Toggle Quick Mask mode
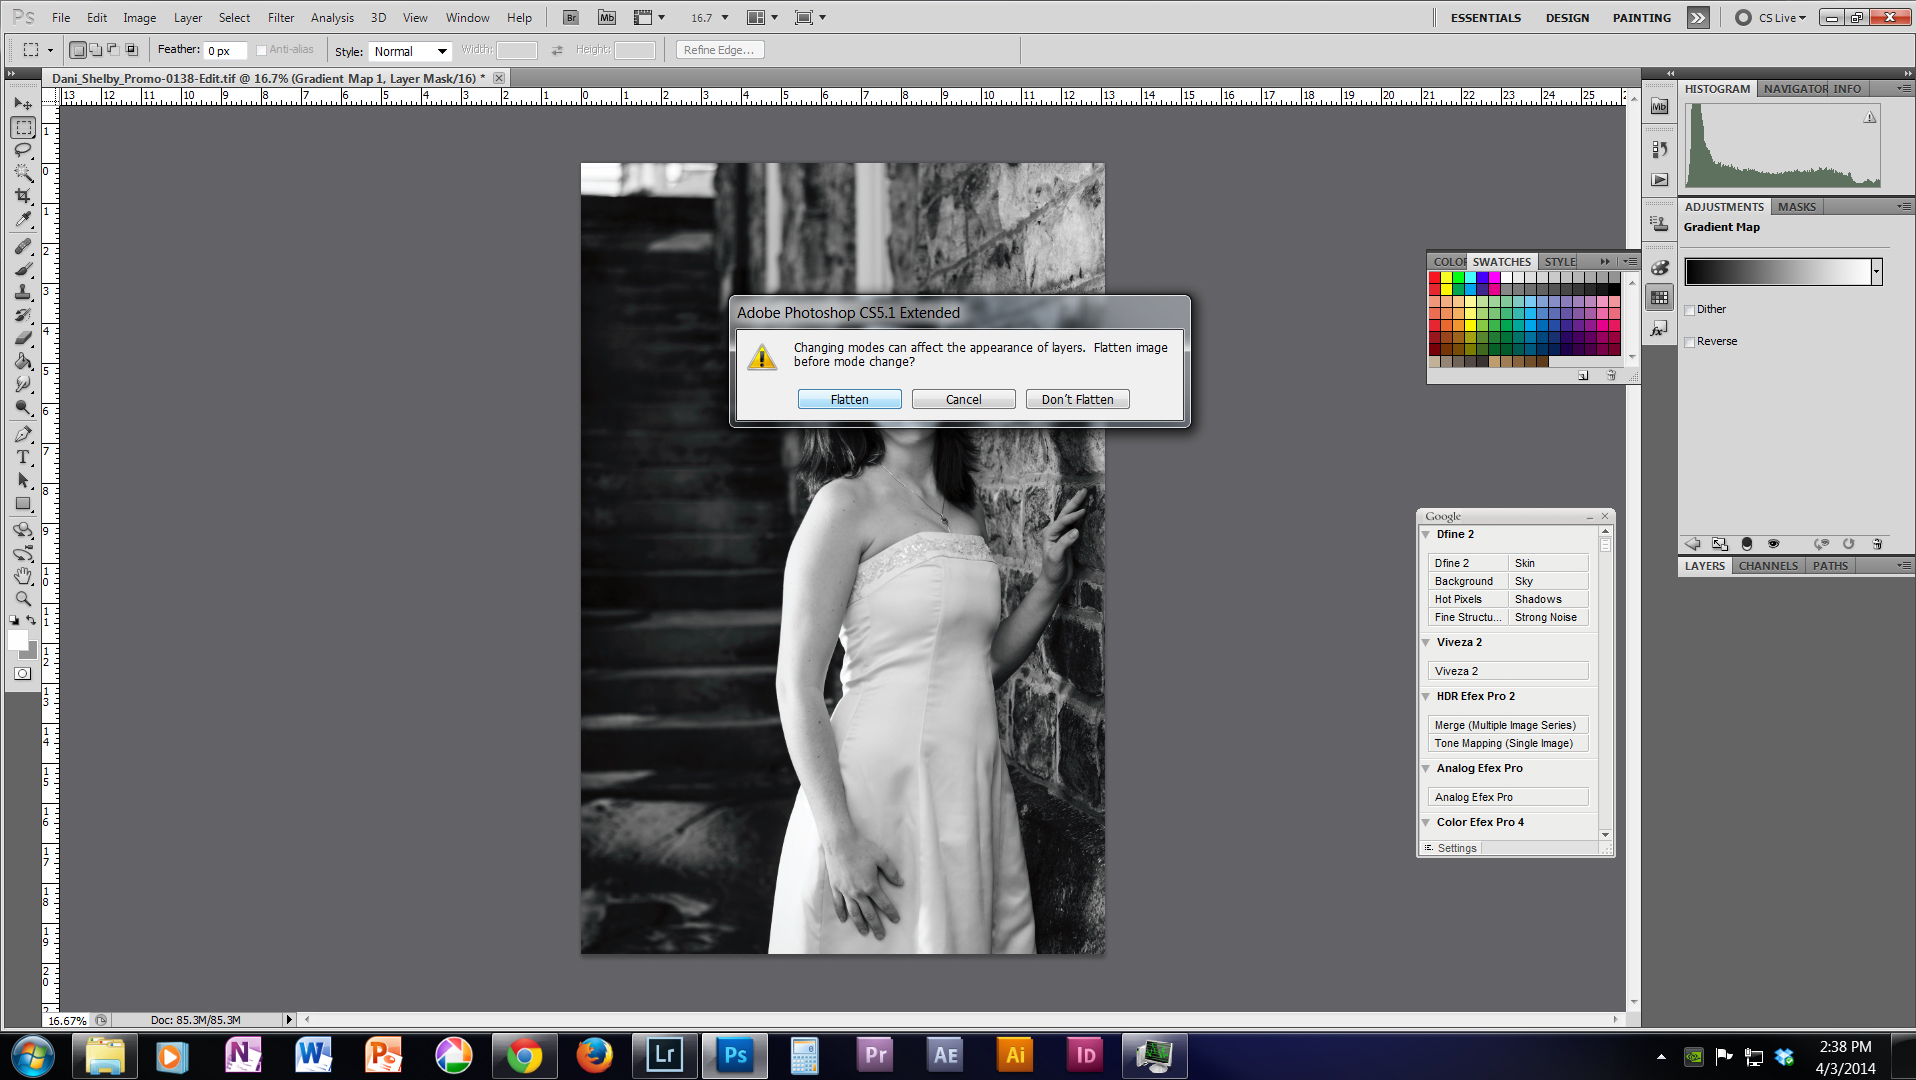This screenshot has height=1080, width=1916. point(23,673)
